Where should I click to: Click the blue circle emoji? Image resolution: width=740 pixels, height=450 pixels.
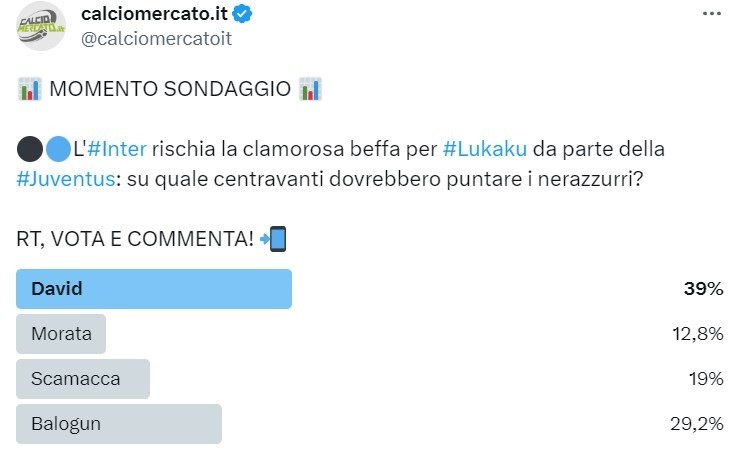tap(58, 150)
